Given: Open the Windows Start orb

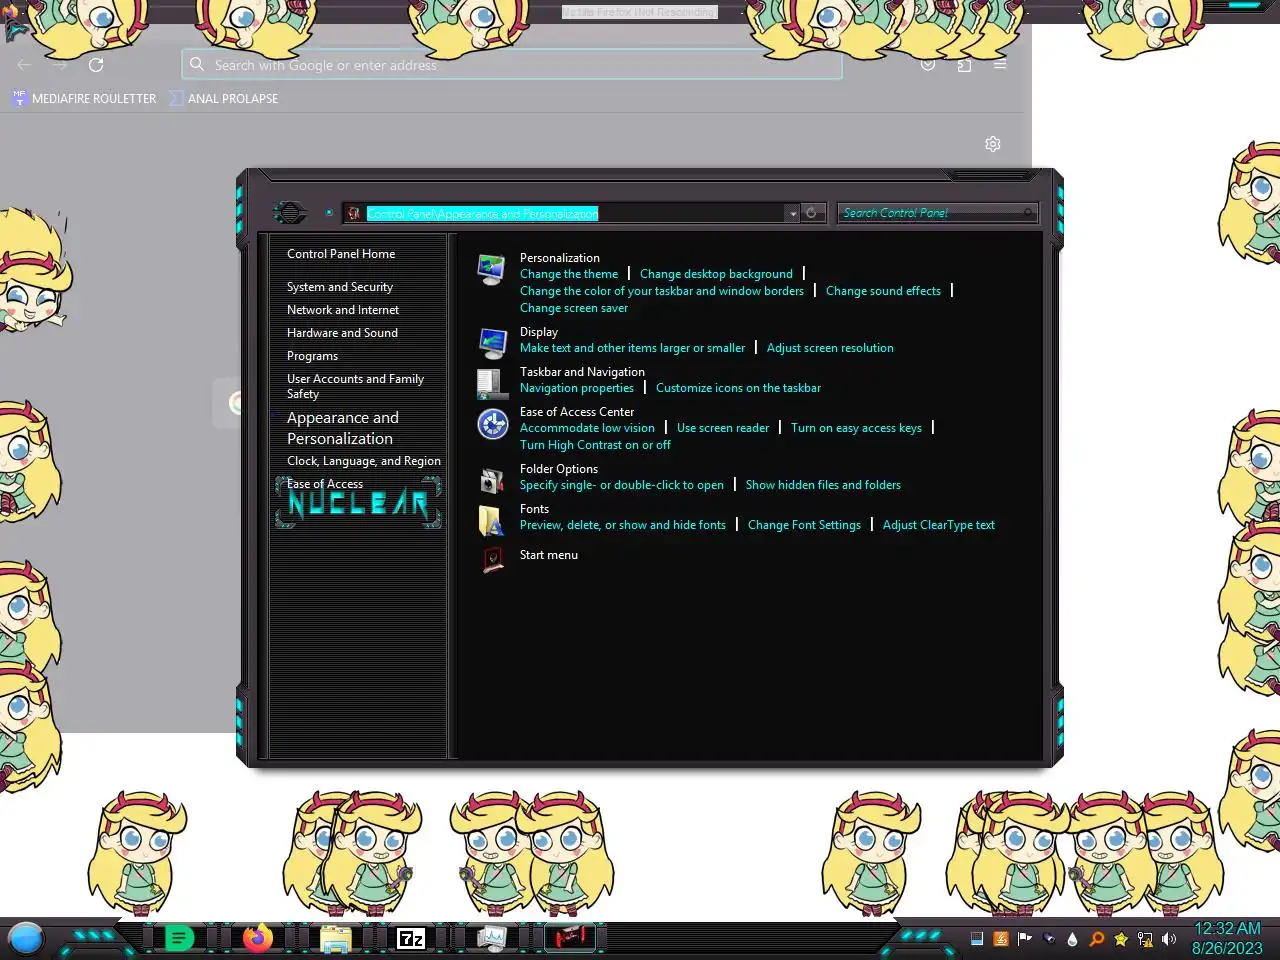Looking at the screenshot, I should point(26,939).
